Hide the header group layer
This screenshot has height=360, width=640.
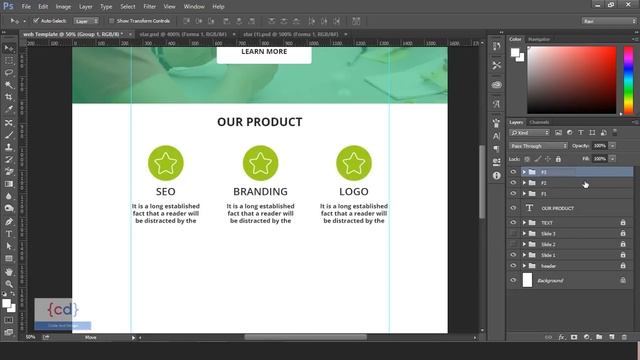pos(513,265)
